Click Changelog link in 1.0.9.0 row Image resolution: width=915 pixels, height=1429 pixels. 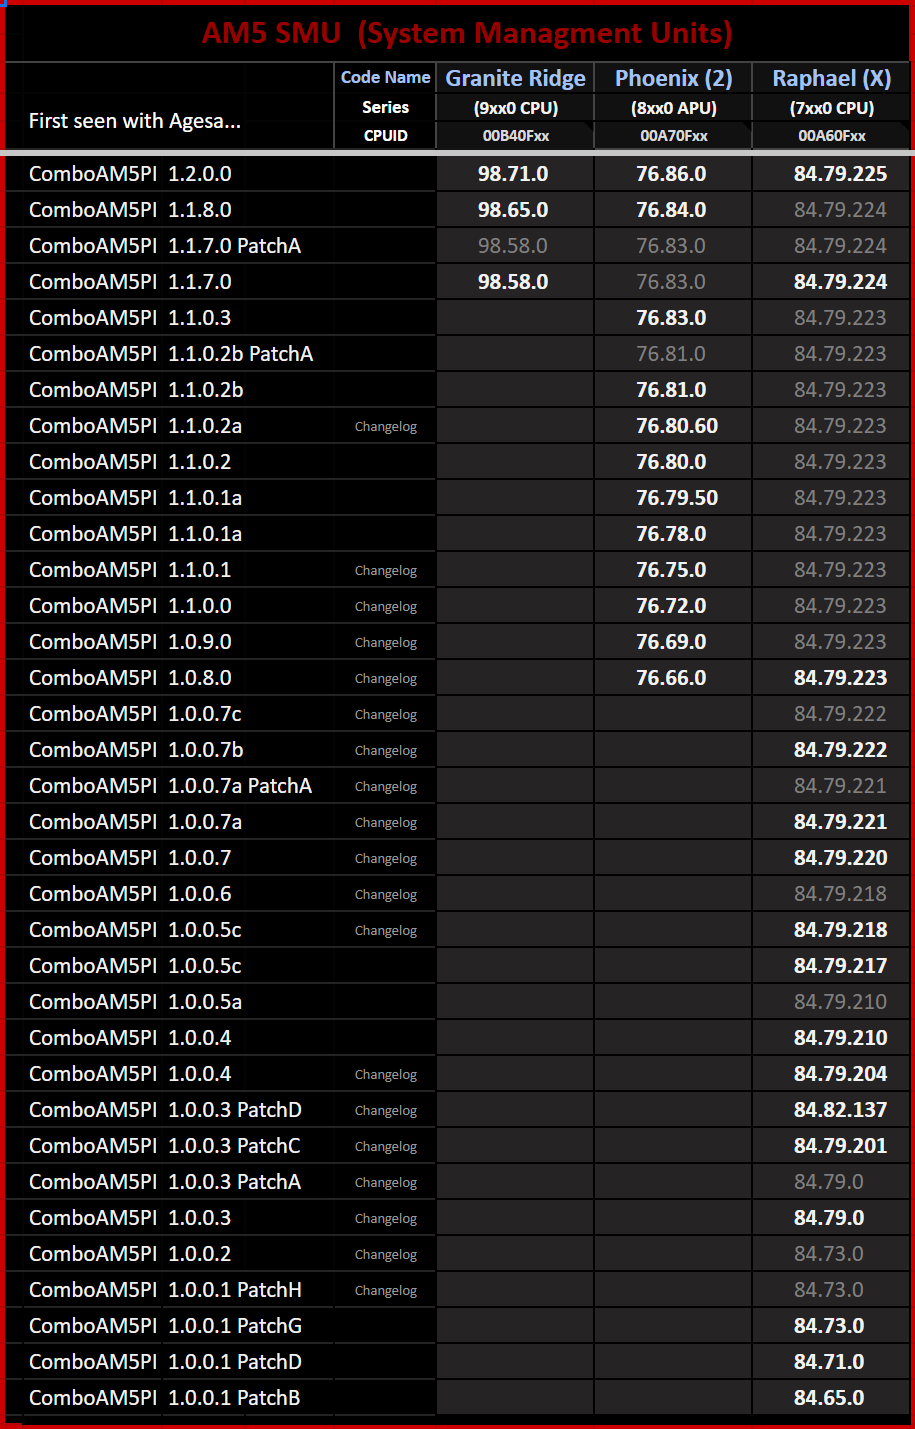(x=385, y=643)
